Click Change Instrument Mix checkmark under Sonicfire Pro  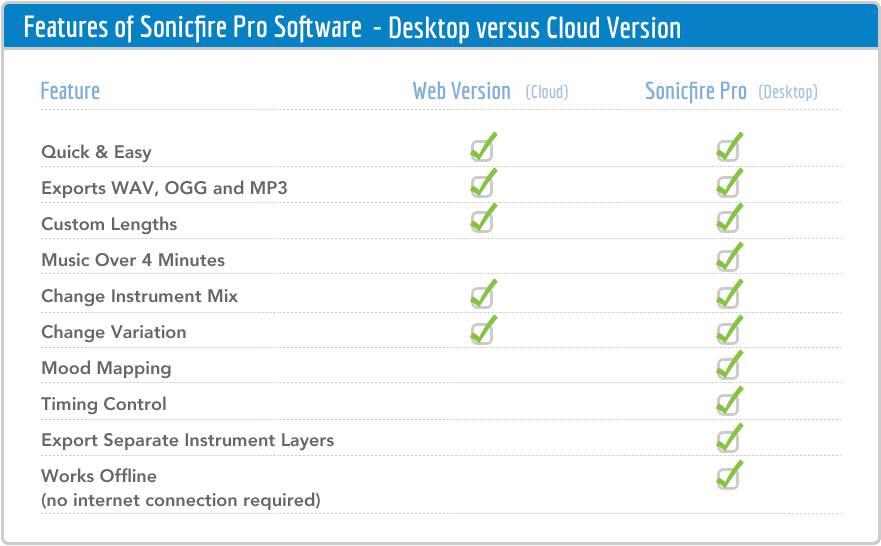[x=729, y=294]
